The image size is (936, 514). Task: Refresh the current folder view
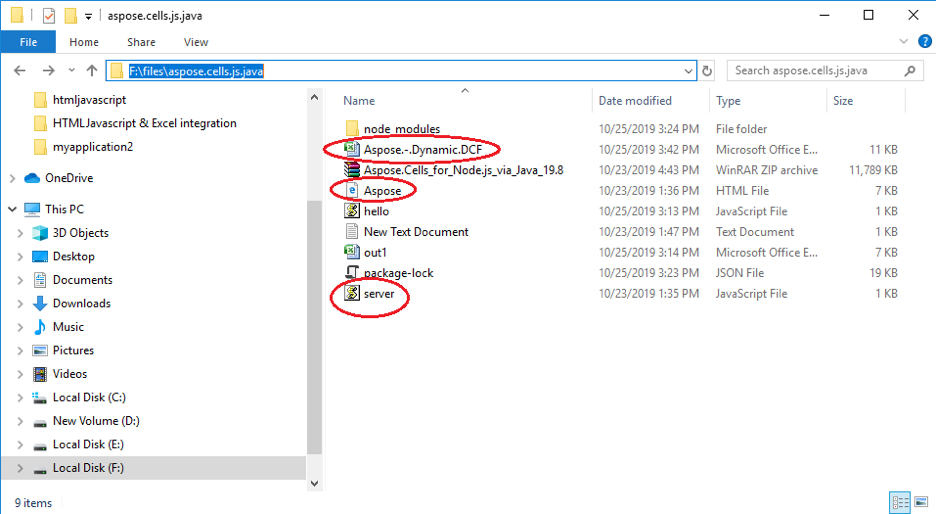[x=707, y=71]
